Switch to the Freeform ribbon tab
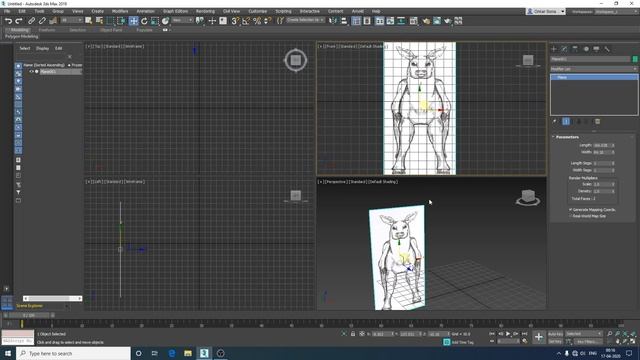 (x=47, y=30)
